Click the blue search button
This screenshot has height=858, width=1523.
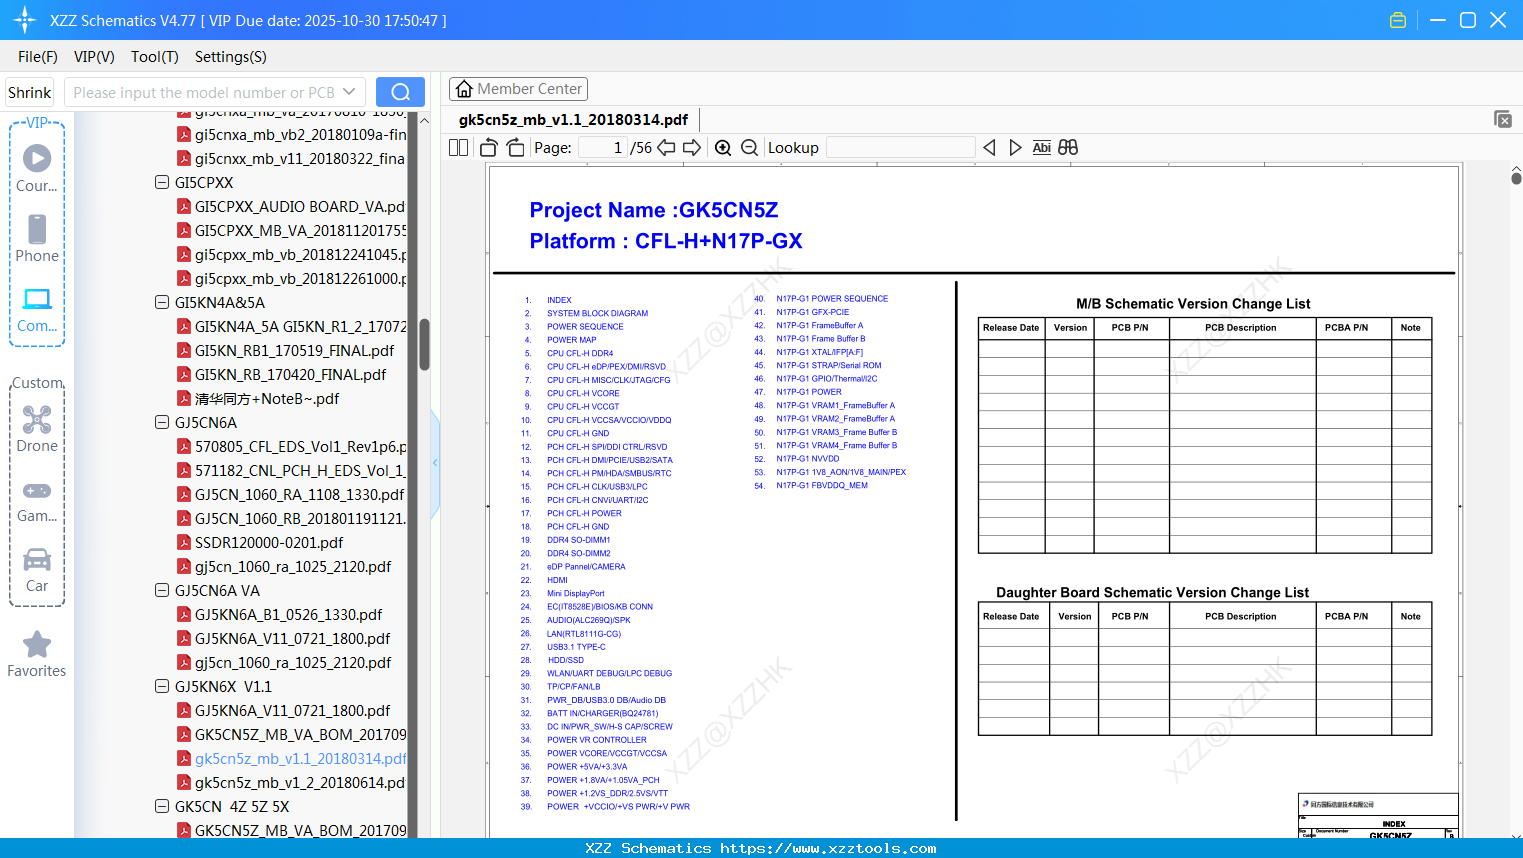(x=400, y=92)
